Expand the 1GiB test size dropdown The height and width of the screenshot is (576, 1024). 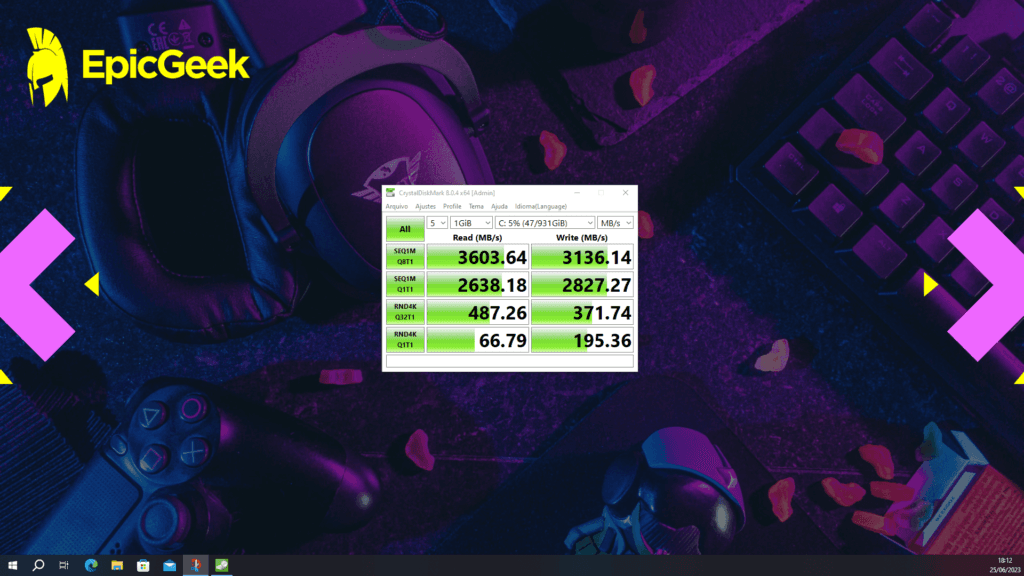(x=468, y=222)
